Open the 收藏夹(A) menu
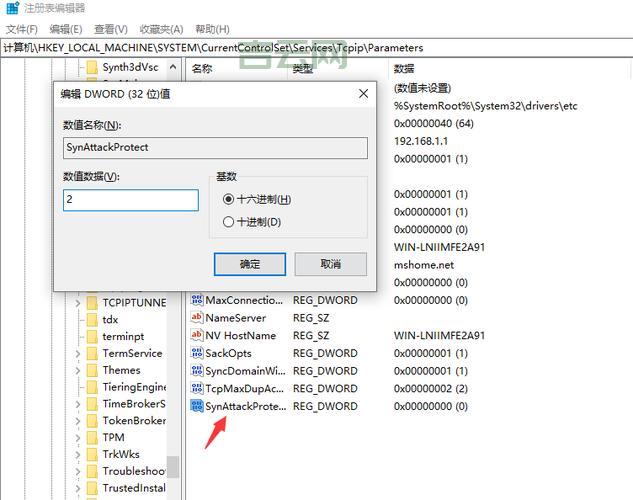 (161, 29)
